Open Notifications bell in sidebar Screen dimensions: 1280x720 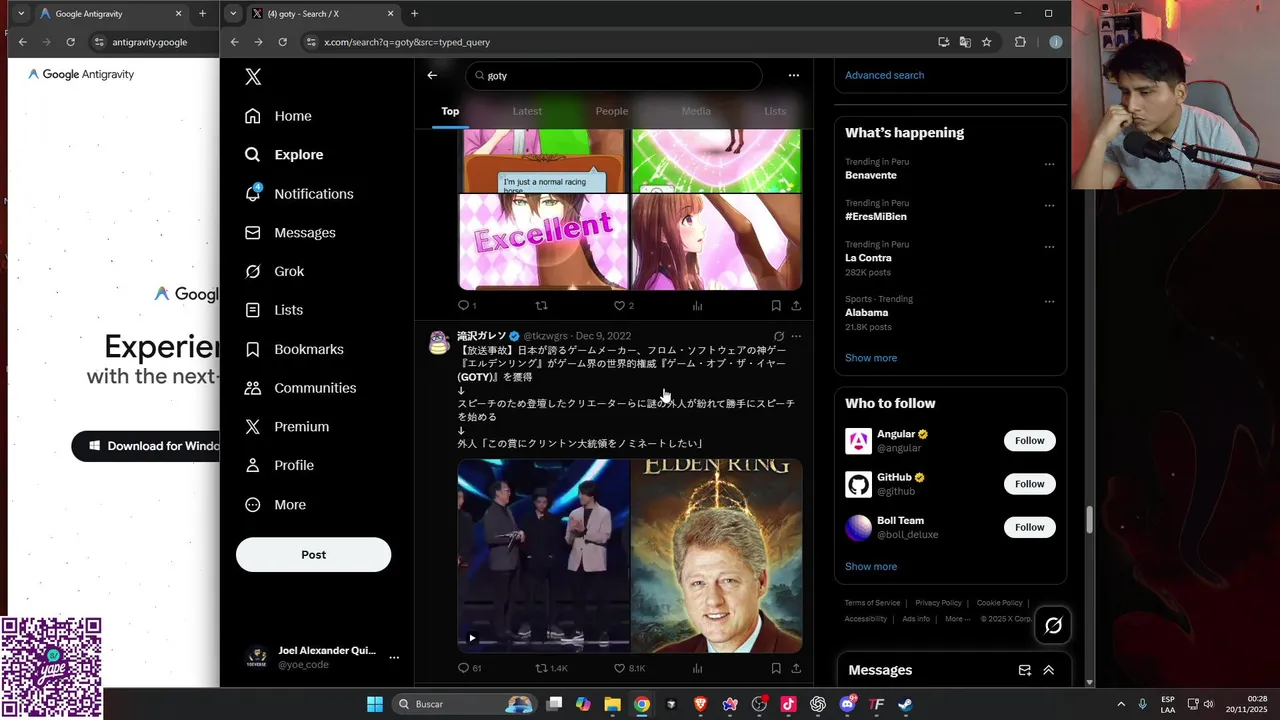coord(299,194)
